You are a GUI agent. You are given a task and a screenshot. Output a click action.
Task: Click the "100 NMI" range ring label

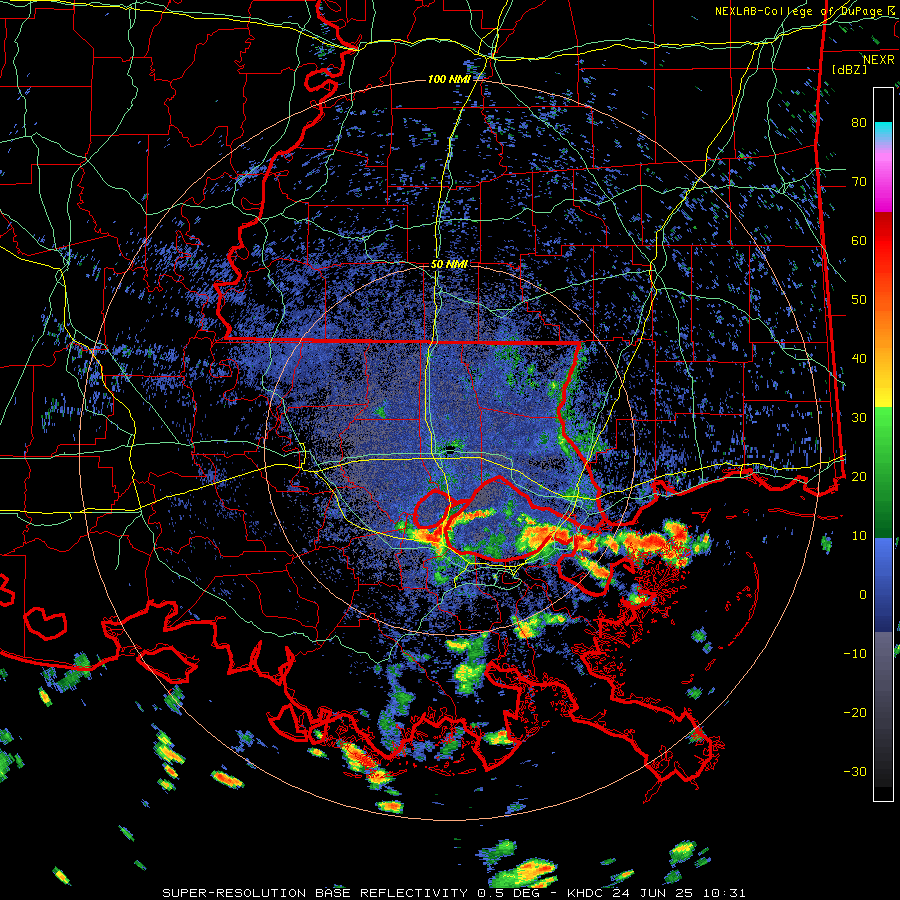(449, 79)
